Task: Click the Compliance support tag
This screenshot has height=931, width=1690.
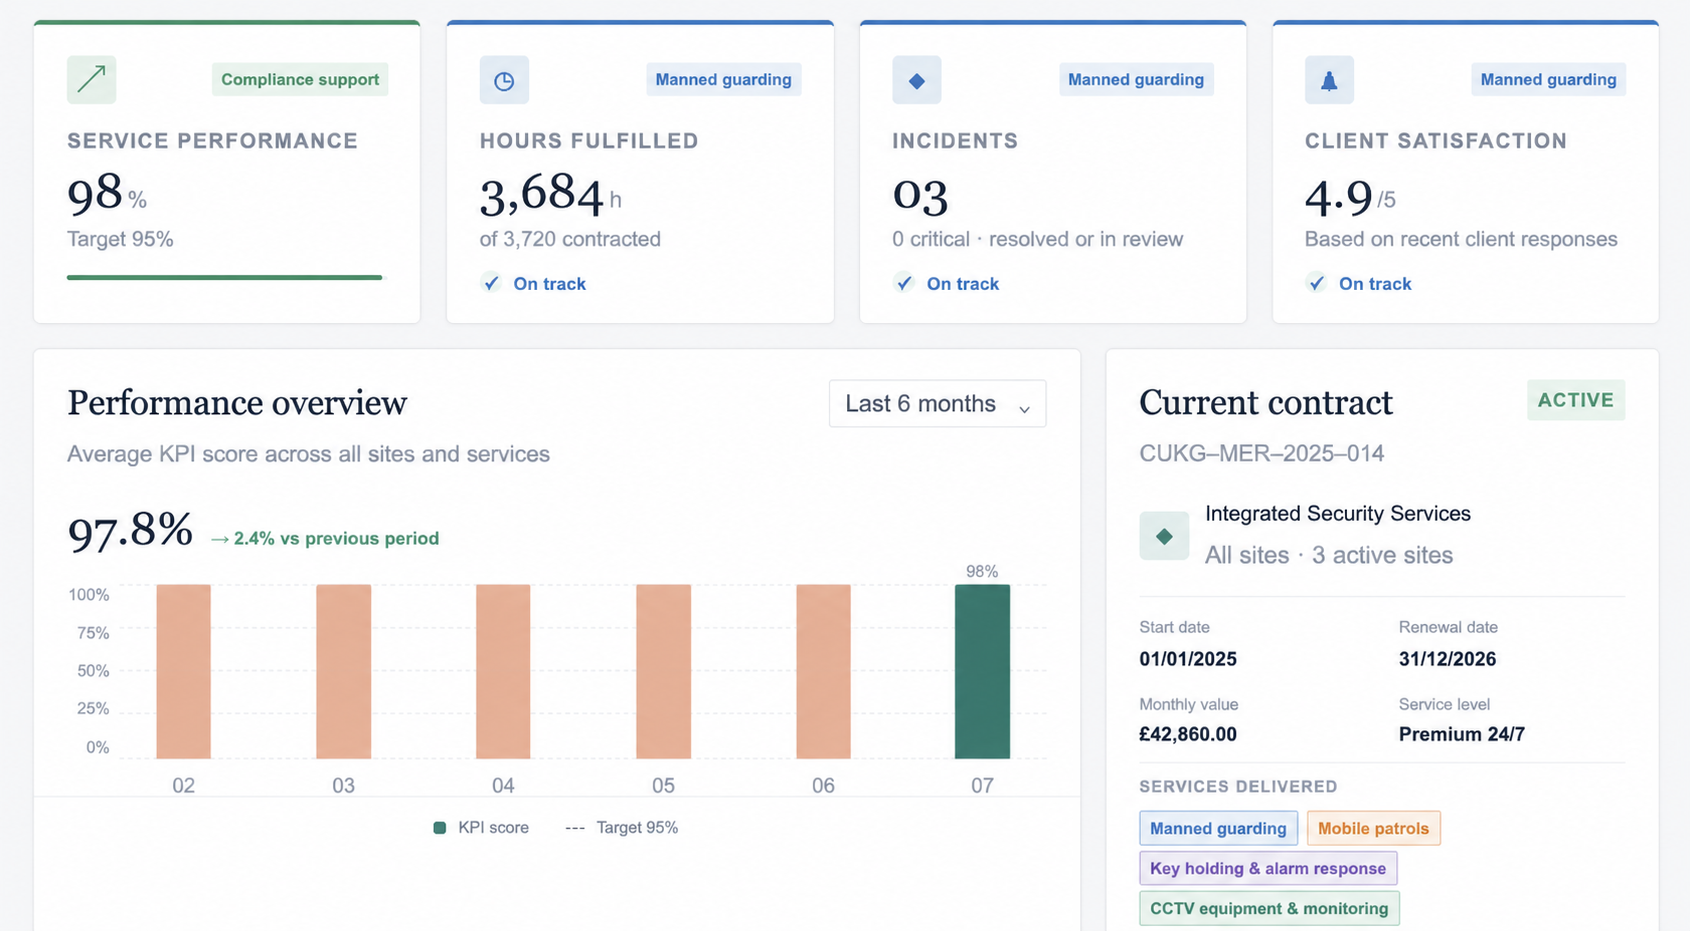Action: [x=300, y=80]
